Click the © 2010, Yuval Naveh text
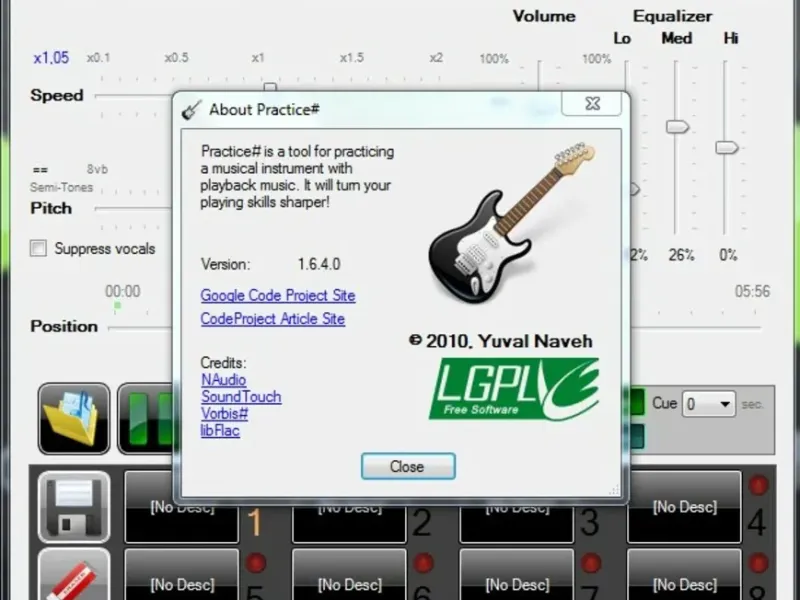The height and width of the screenshot is (600, 800). click(501, 341)
